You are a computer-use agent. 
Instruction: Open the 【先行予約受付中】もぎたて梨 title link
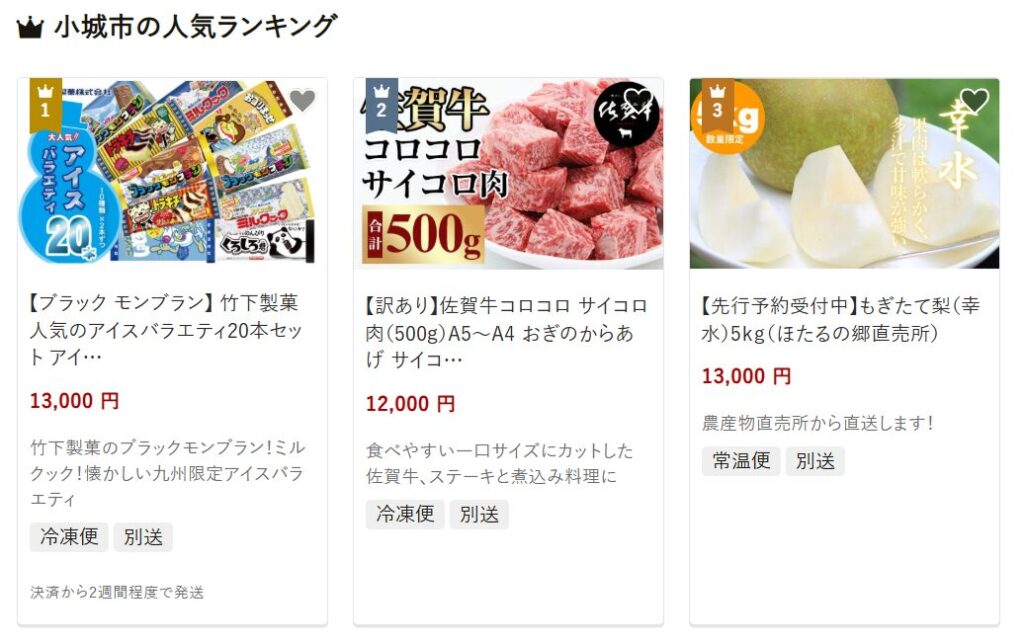coord(840,319)
